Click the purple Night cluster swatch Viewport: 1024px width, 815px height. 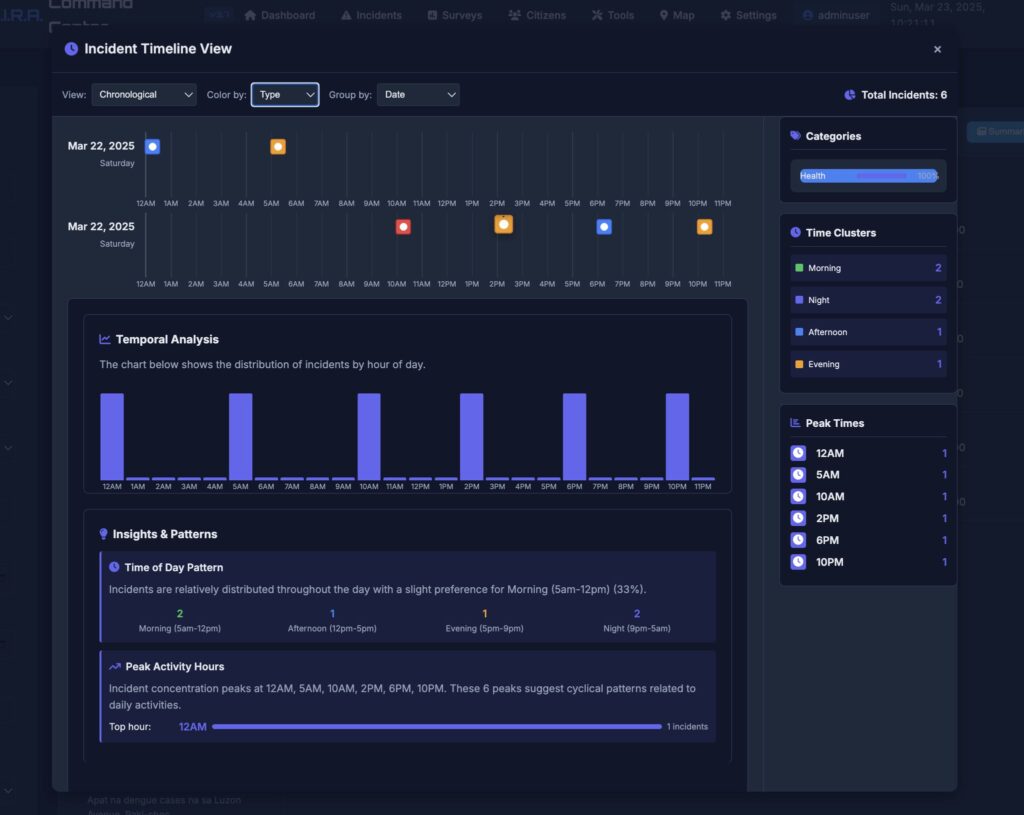(799, 300)
